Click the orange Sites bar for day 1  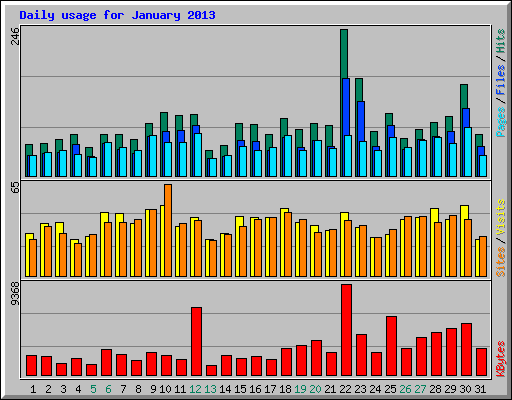click(33, 258)
